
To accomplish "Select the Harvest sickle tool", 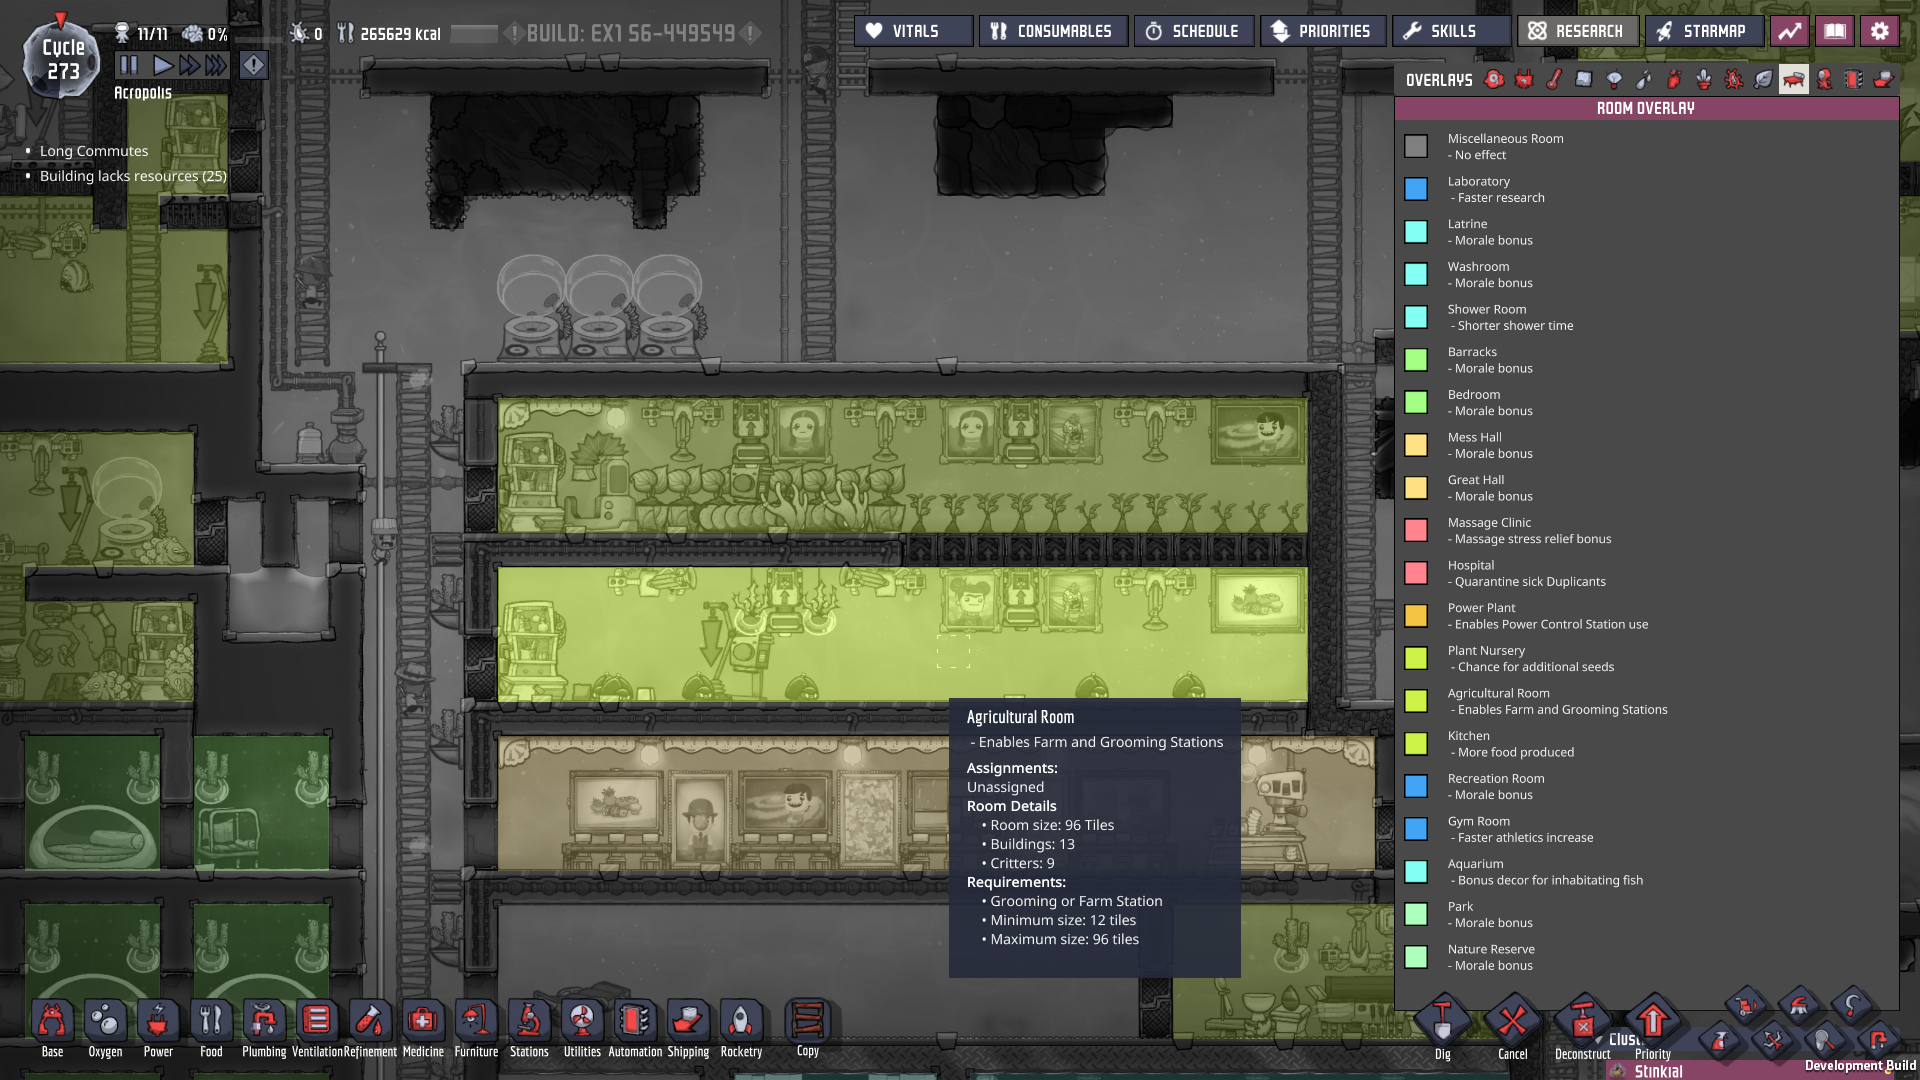I will (x=1852, y=1005).
